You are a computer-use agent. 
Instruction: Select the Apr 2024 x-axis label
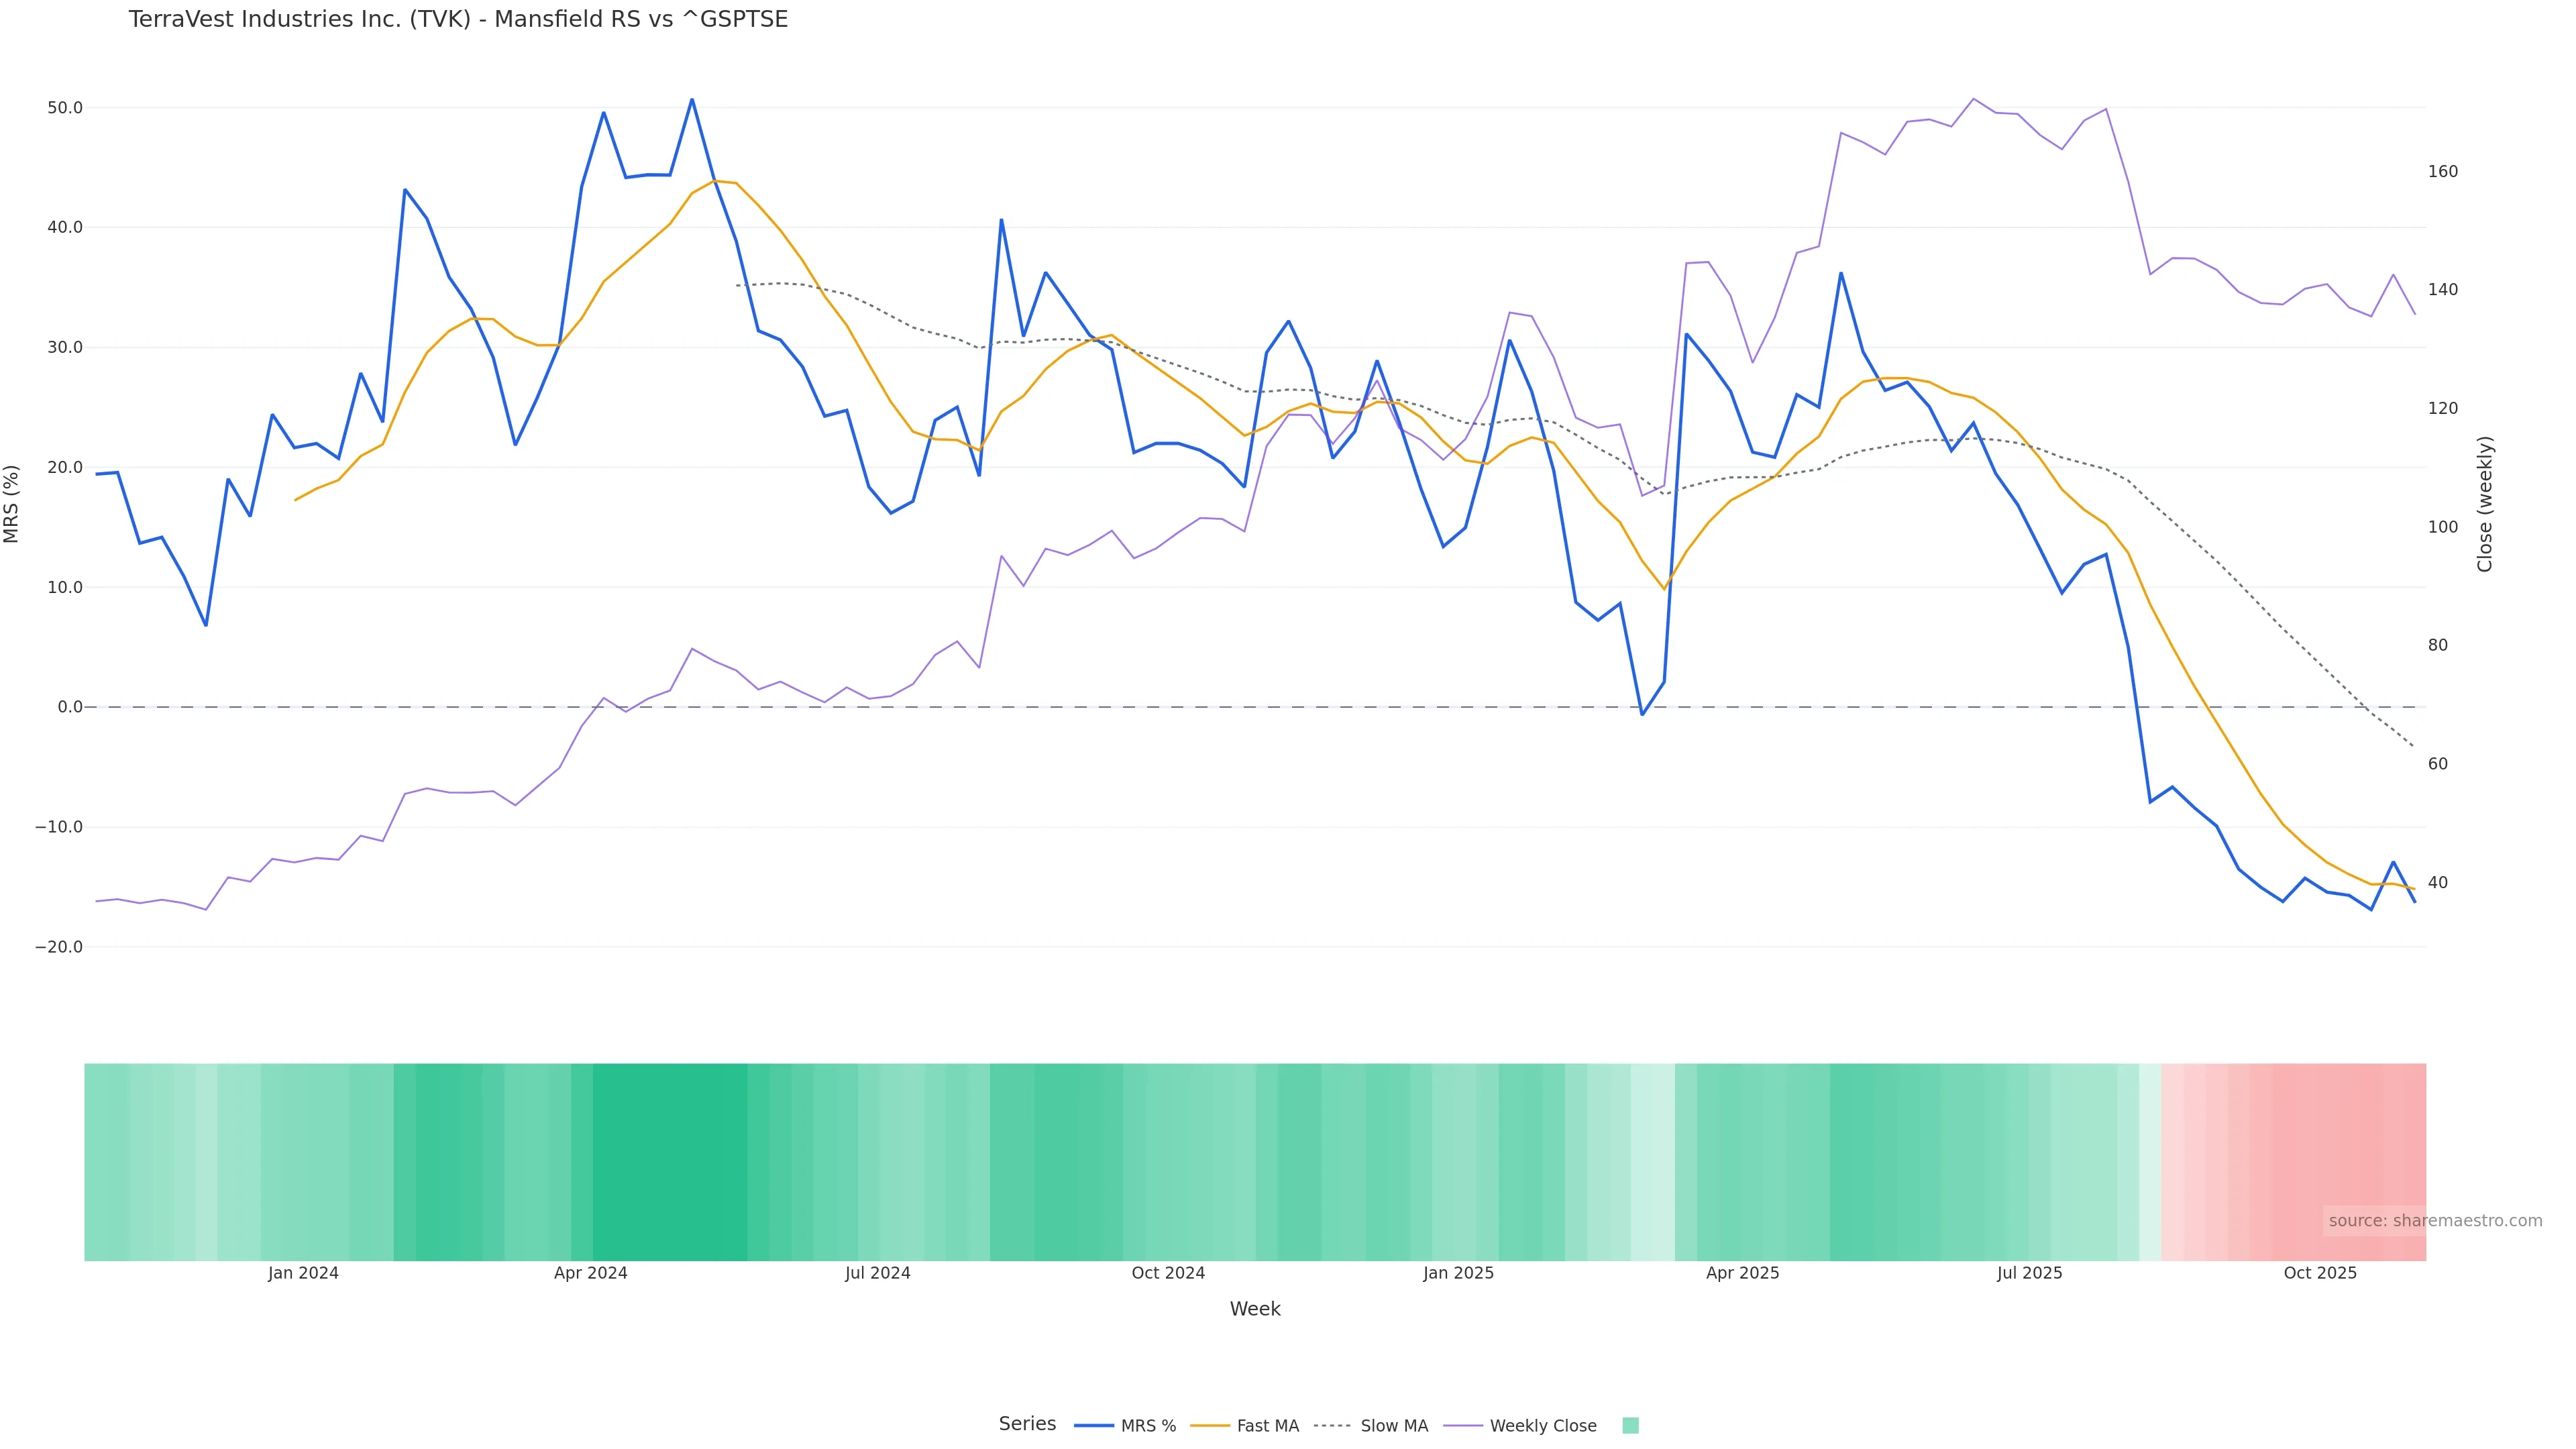click(x=591, y=1273)
